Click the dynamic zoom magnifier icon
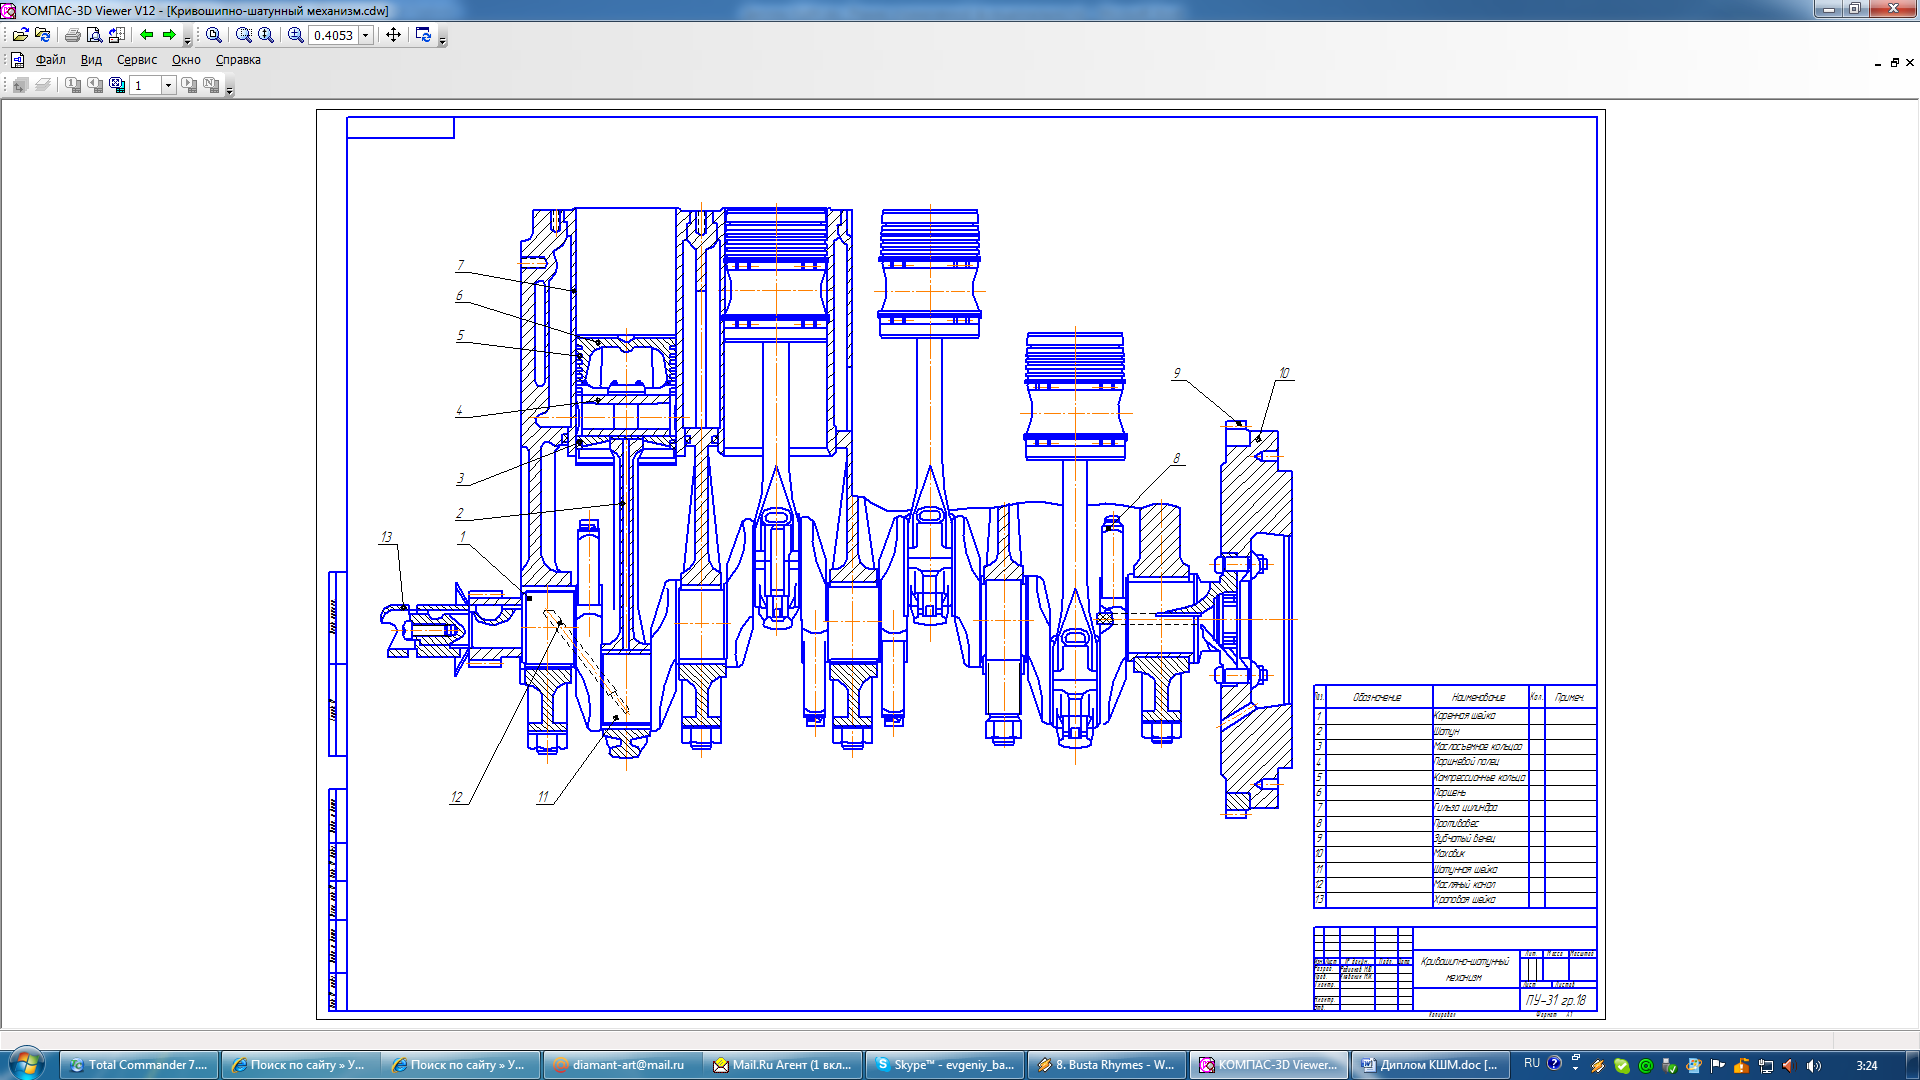This screenshot has width=1920, height=1080. (x=265, y=35)
